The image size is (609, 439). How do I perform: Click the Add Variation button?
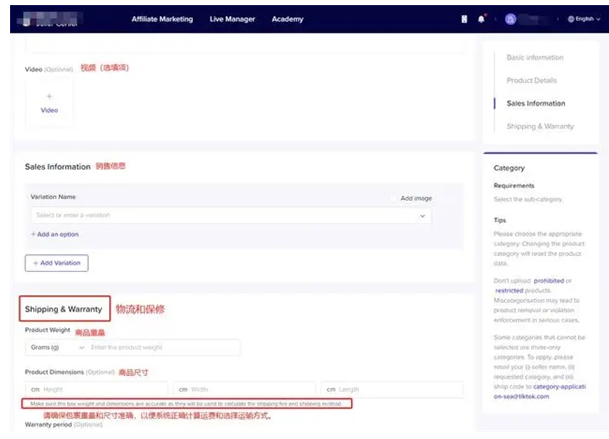tap(57, 263)
